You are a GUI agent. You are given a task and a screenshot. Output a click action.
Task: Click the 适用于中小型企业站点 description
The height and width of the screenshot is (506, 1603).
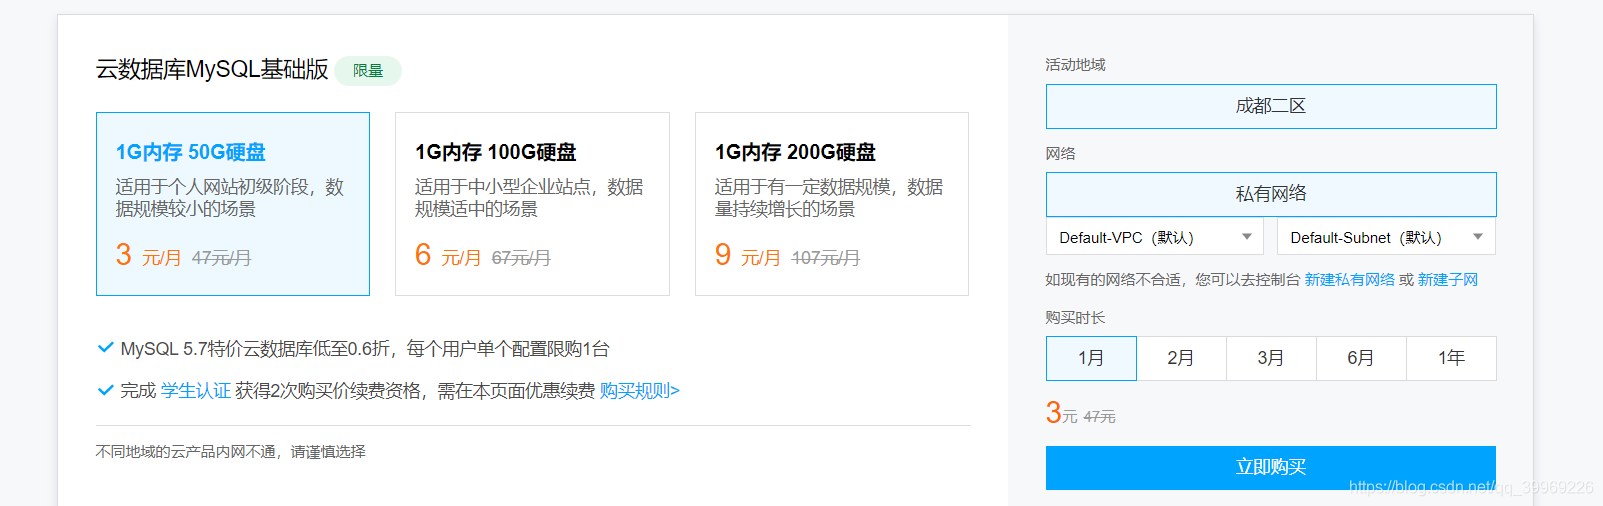(529, 198)
